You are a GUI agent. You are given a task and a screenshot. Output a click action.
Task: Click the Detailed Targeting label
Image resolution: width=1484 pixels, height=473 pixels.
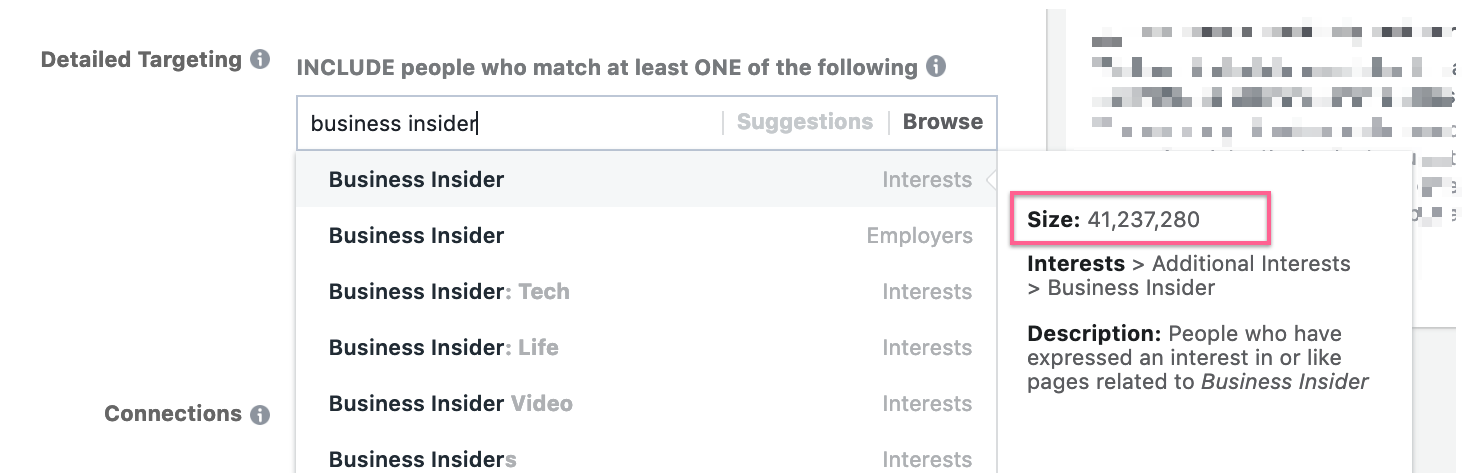click(x=141, y=60)
